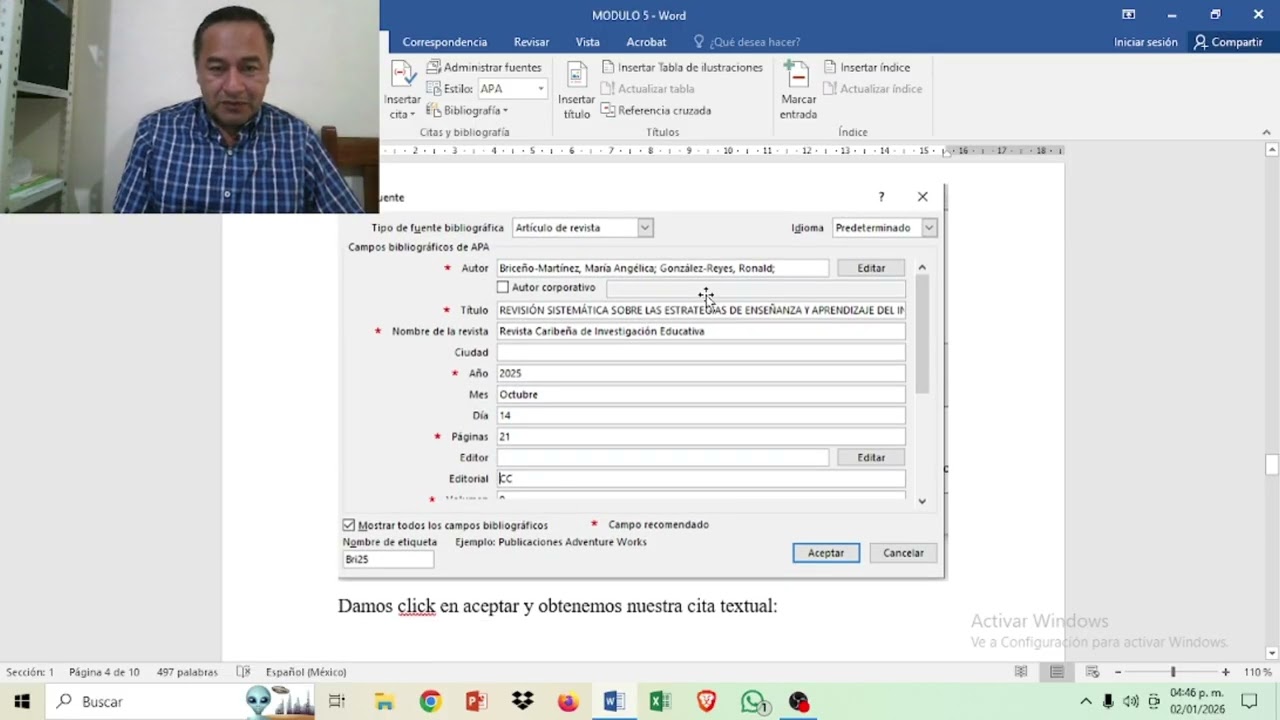Switch to Read Mode view icon
The height and width of the screenshot is (720, 1280).
(x=1021, y=672)
